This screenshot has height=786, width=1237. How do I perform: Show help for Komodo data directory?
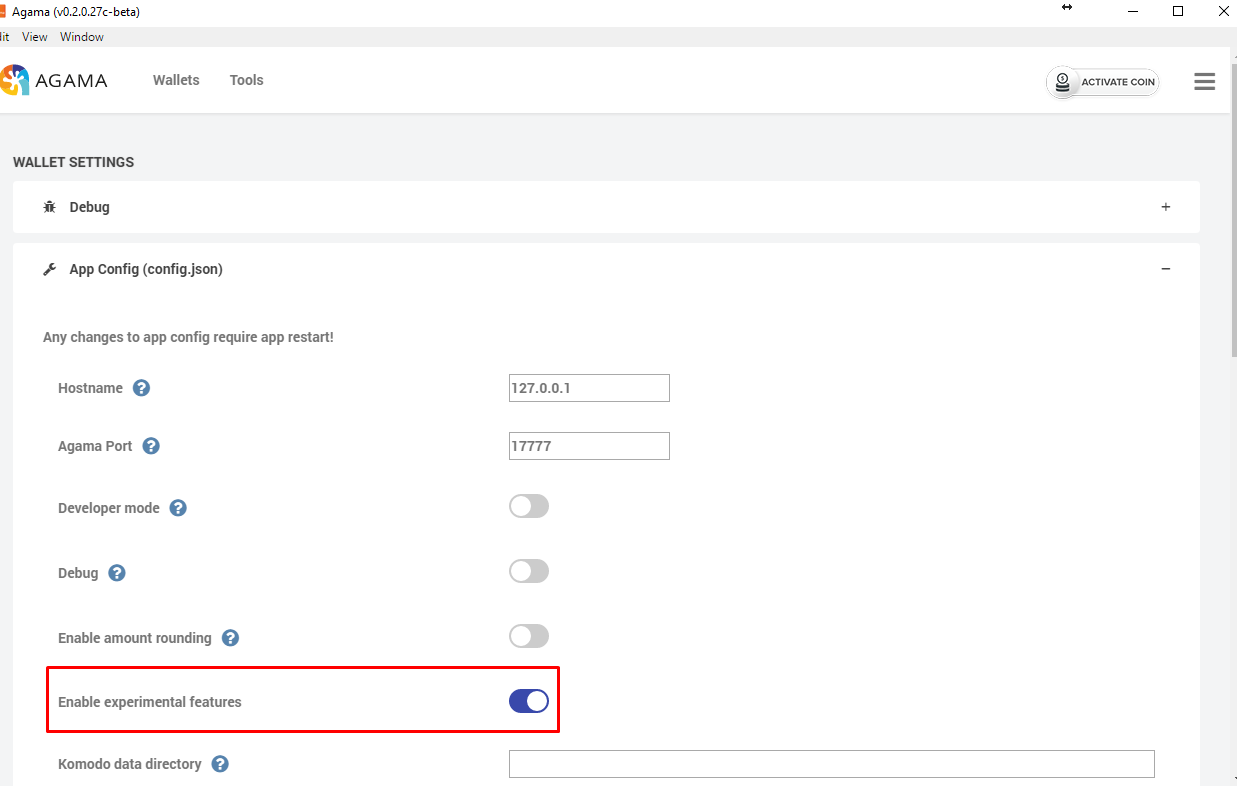click(x=220, y=764)
